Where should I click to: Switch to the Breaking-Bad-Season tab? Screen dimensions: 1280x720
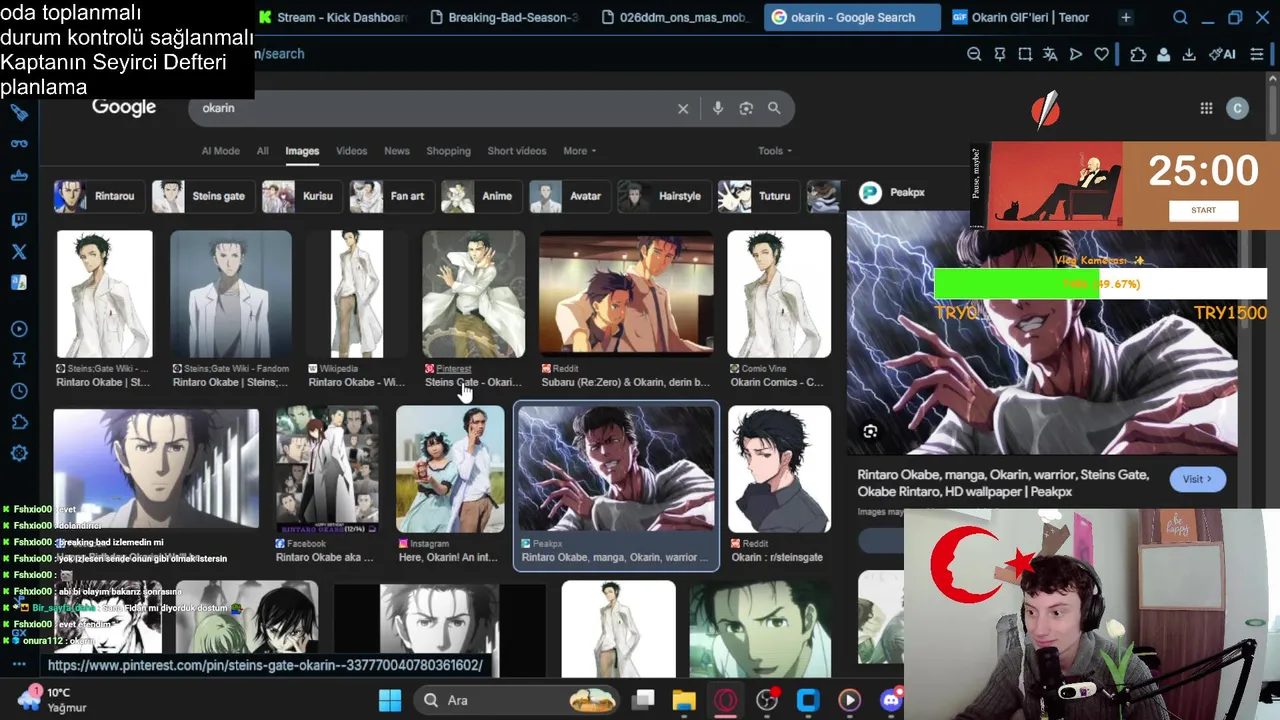point(503,17)
